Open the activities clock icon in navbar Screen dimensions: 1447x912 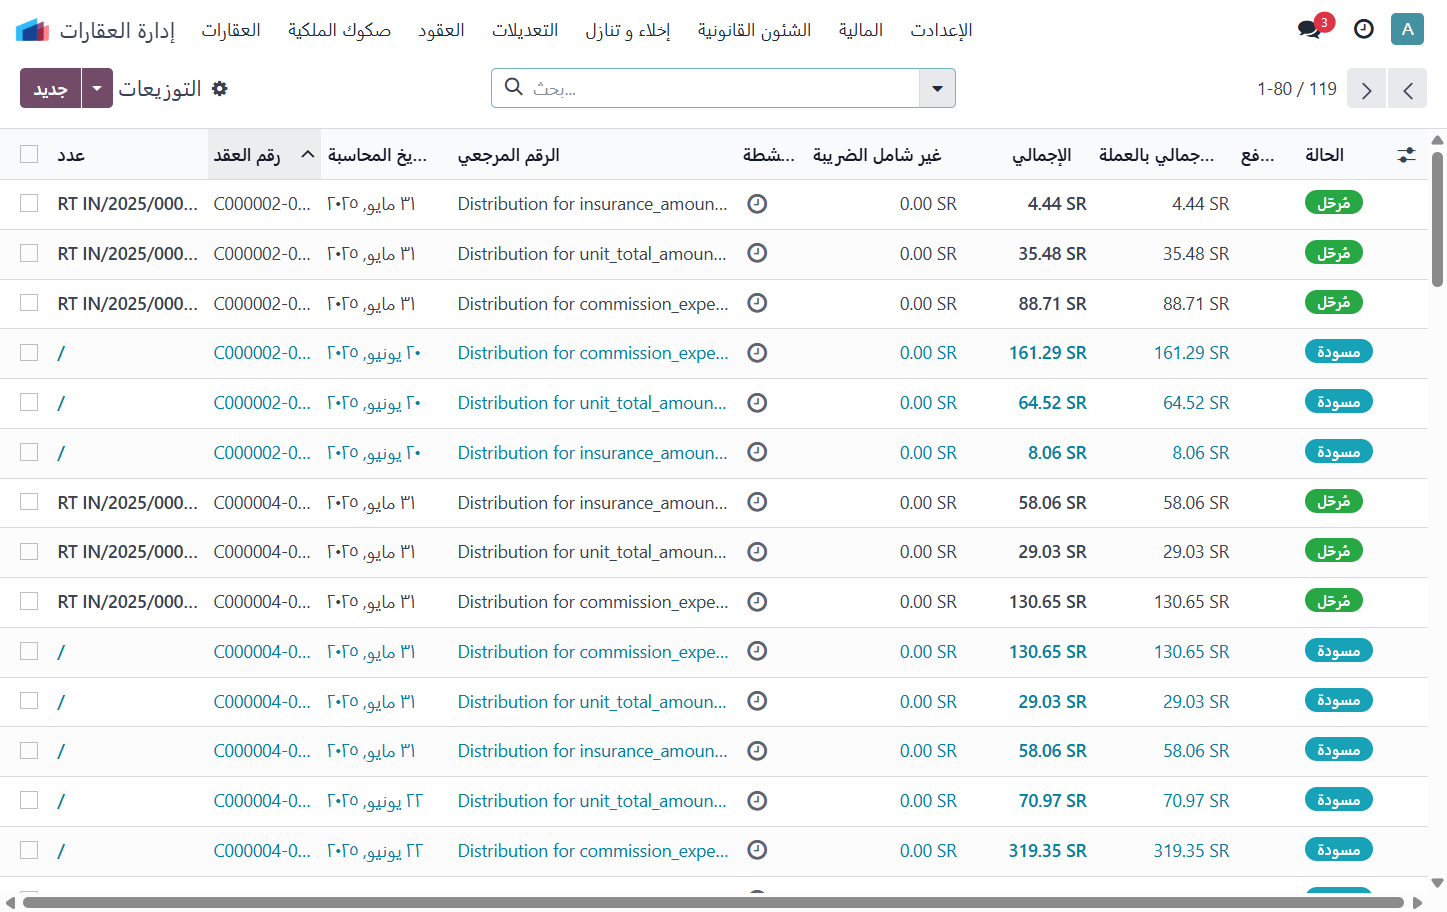pyautogui.click(x=1364, y=29)
